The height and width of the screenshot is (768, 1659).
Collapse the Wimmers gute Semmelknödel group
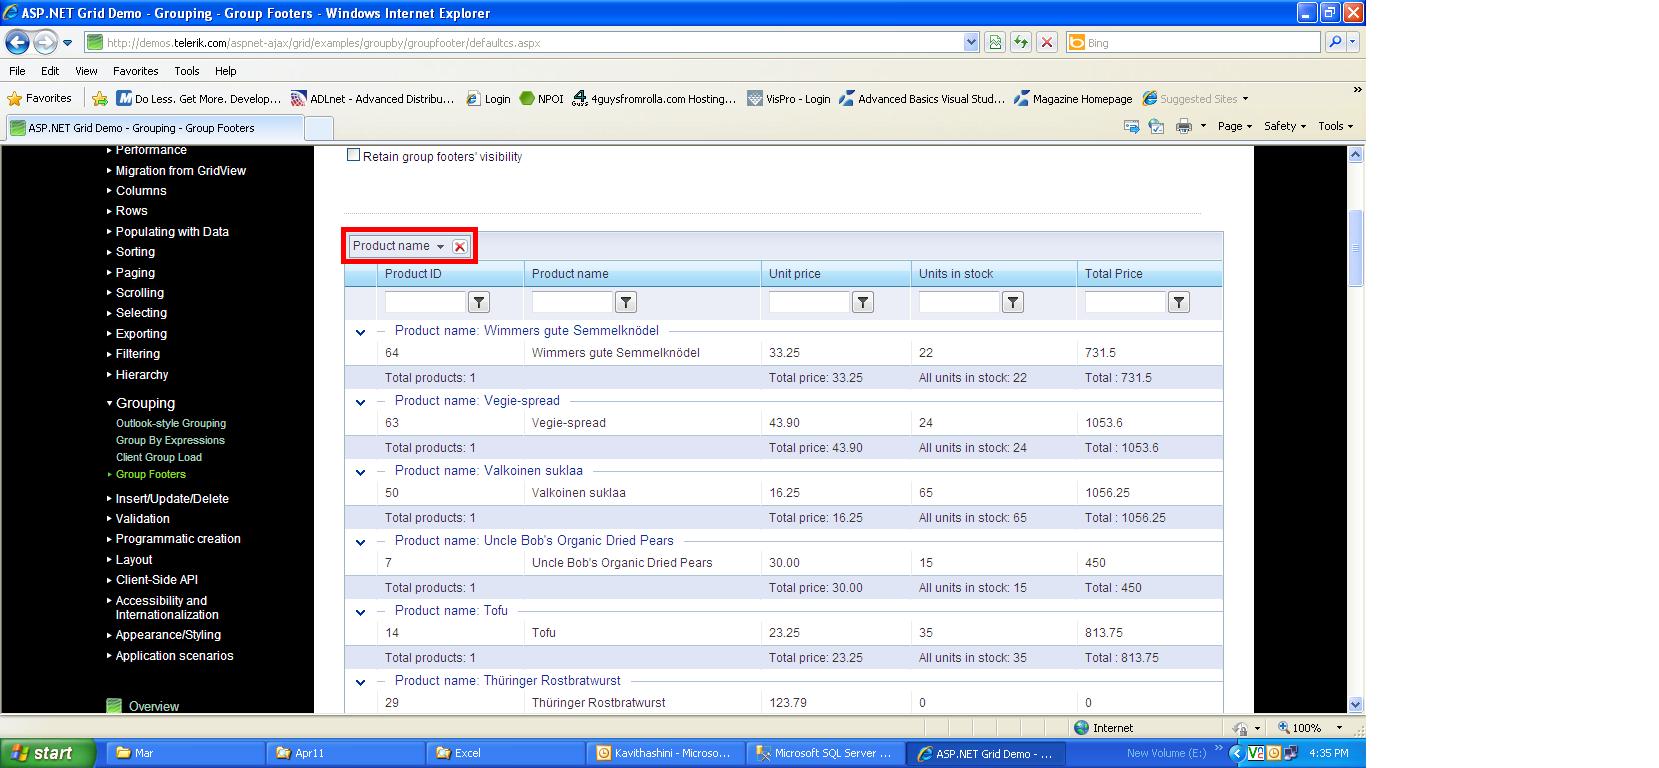click(361, 332)
